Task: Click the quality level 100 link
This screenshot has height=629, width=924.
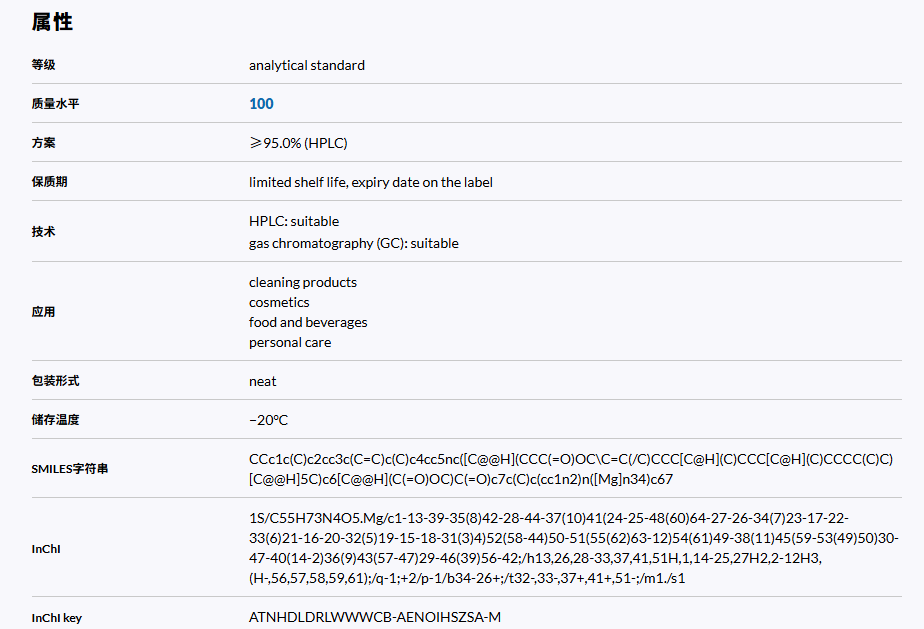Action: point(261,104)
